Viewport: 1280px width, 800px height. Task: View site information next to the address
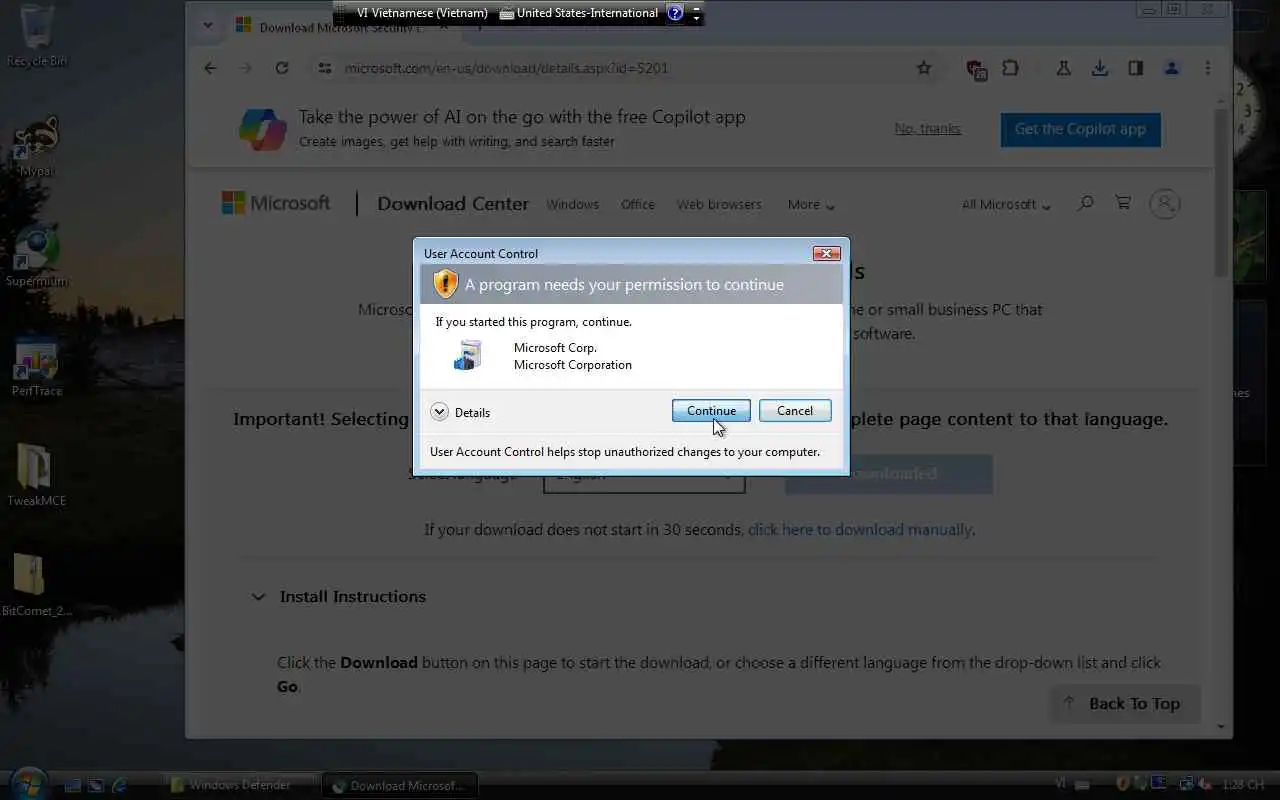[324, 68]
